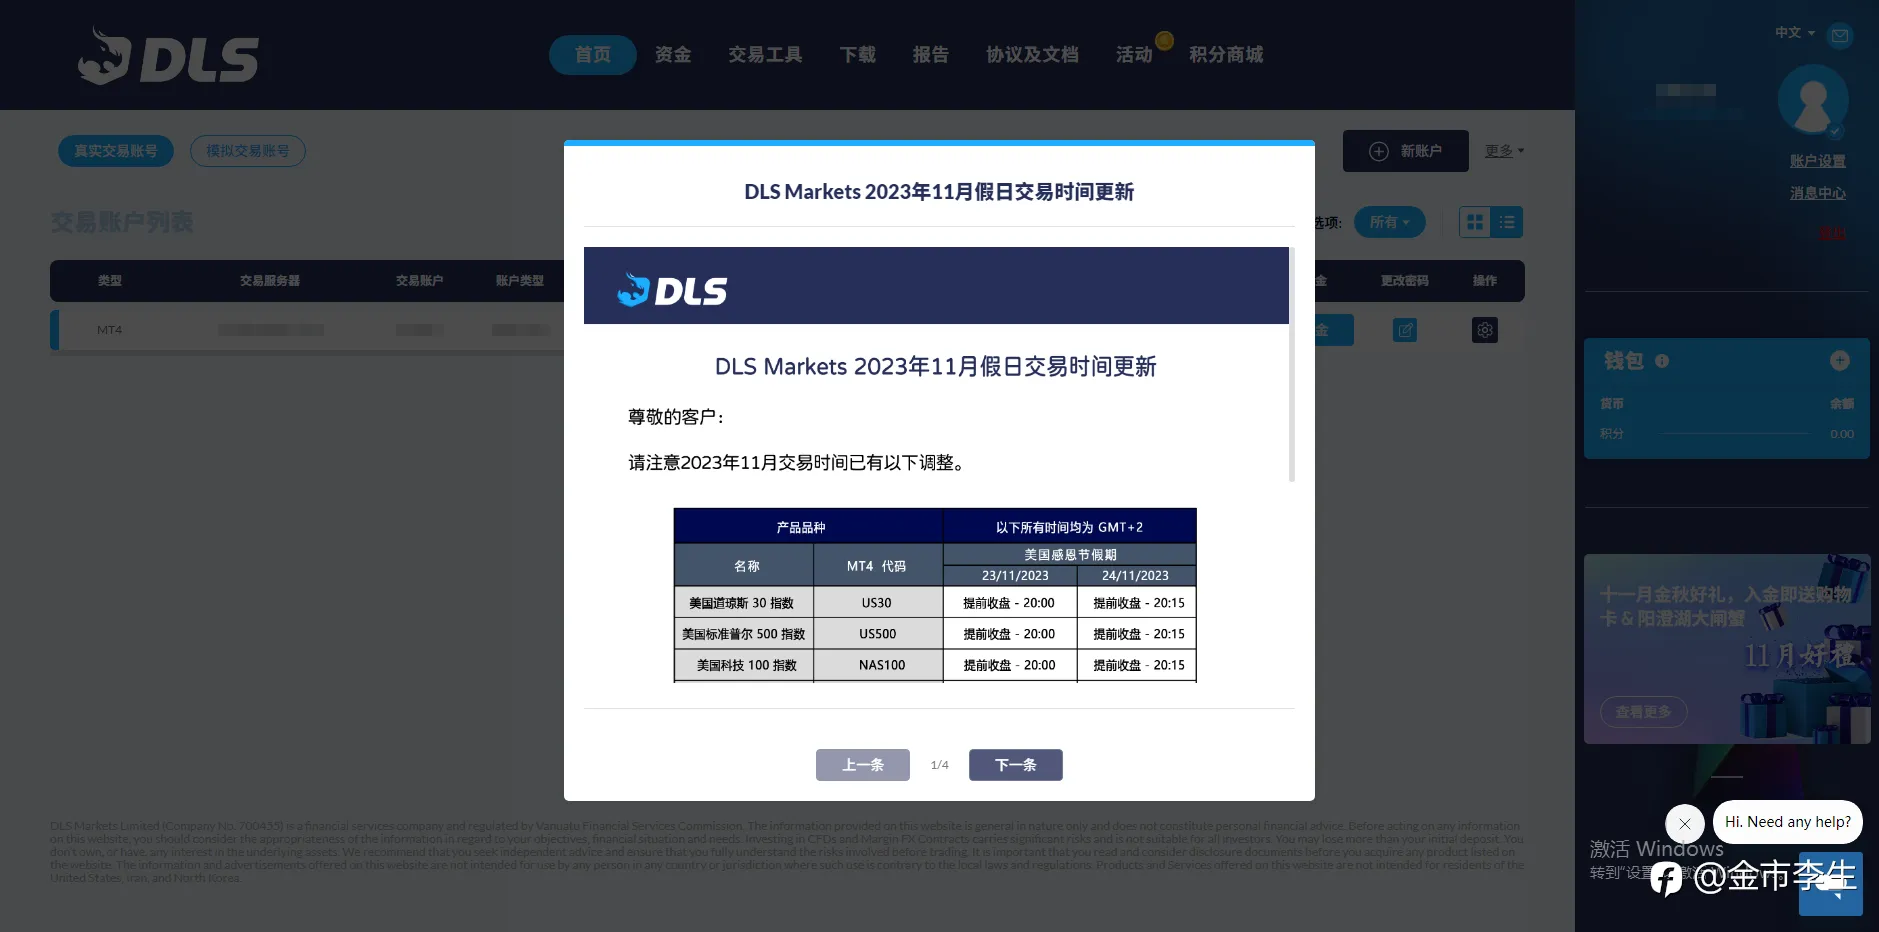Open the 资金 menu
This screenshot has height=932, width=1879.
(673, 55)
